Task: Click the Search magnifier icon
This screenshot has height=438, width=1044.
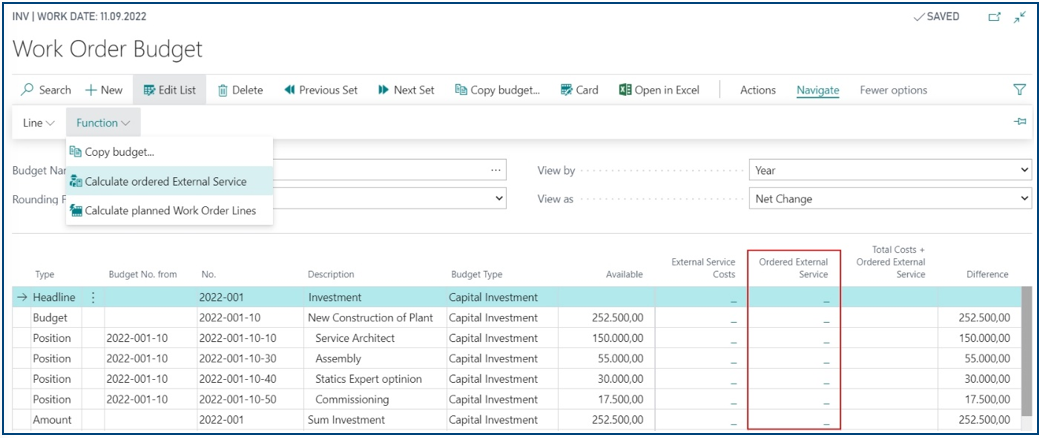Action: 27,90
